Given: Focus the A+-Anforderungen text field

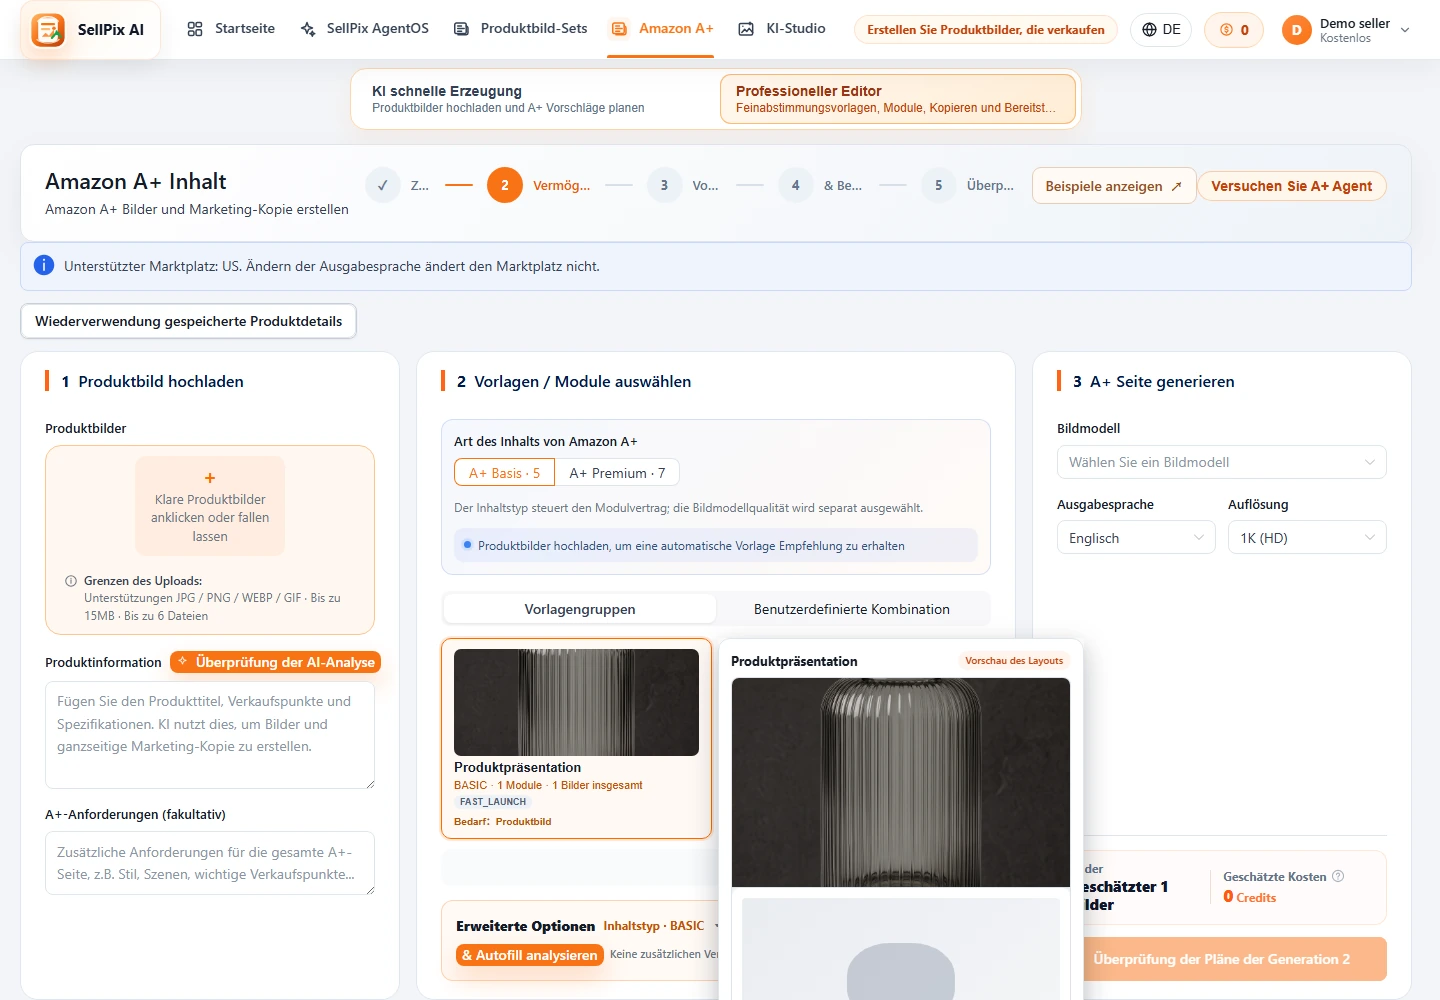Looking at the screenshot, I should coord(210,863).
